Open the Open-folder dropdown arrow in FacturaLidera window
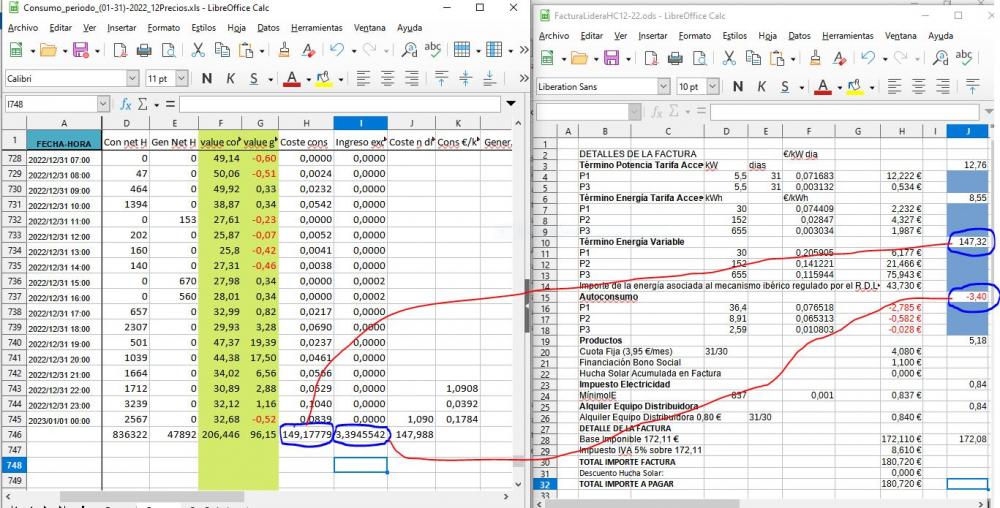1000x508 pixels. [x=596, y=59]
